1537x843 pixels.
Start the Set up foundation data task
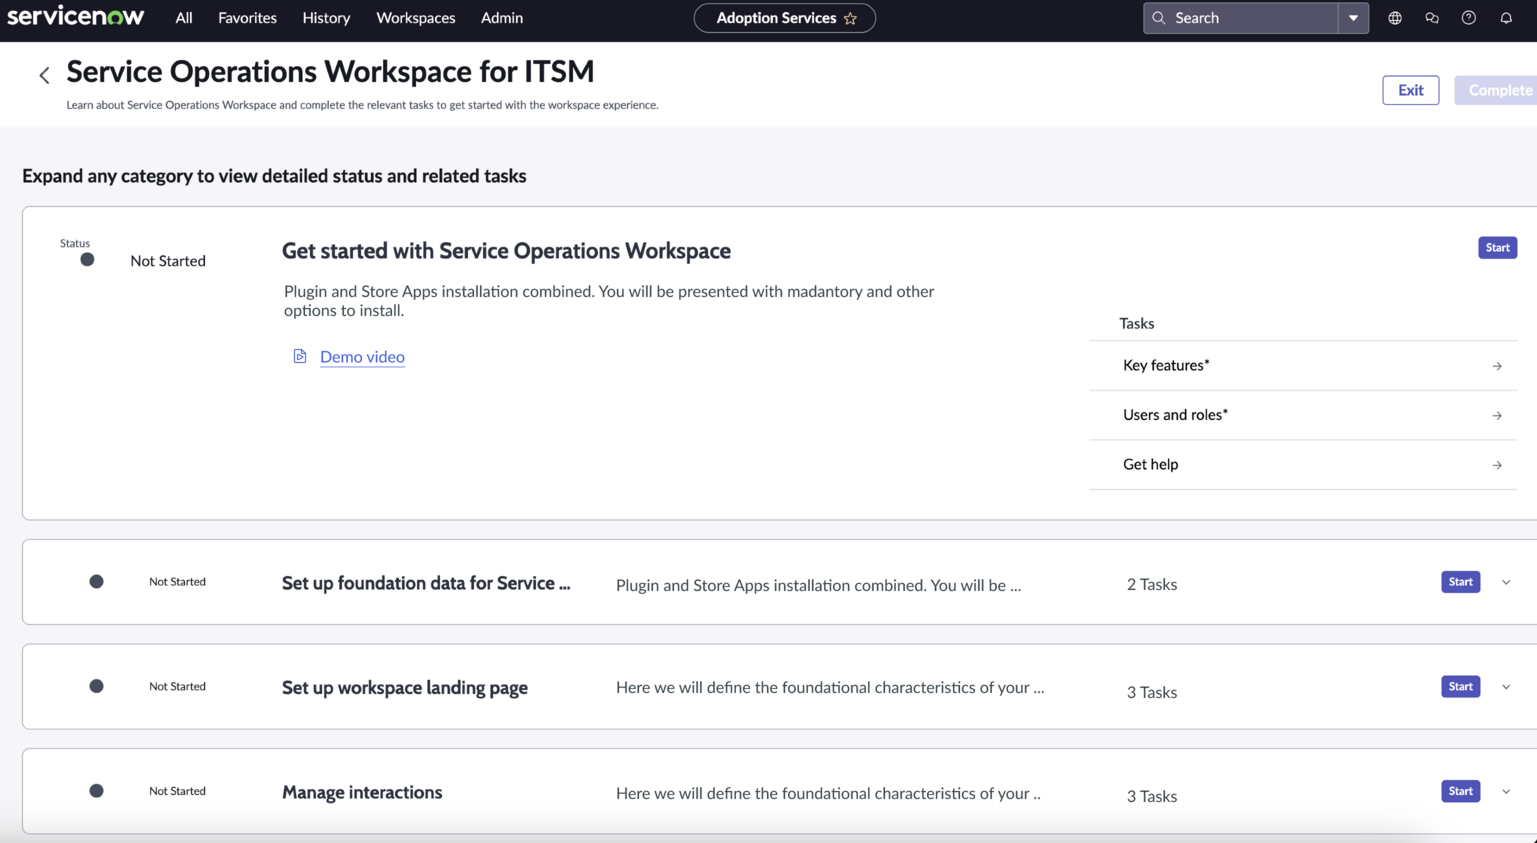(1460, 582)
